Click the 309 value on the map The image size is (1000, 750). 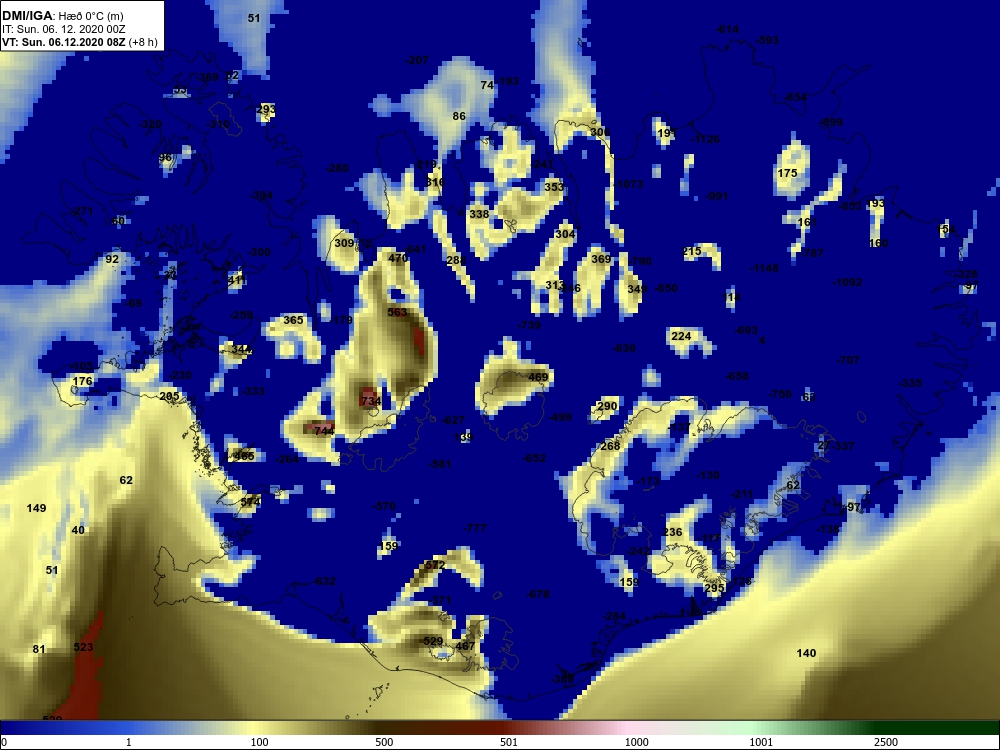point(344,244)
